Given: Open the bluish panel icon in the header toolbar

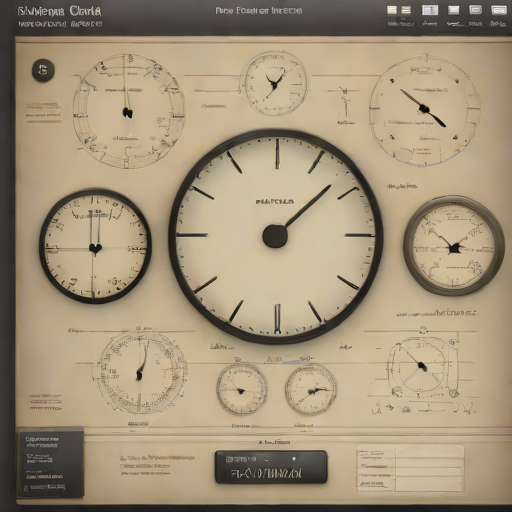Looking at the screenshot, I should 430,10.
